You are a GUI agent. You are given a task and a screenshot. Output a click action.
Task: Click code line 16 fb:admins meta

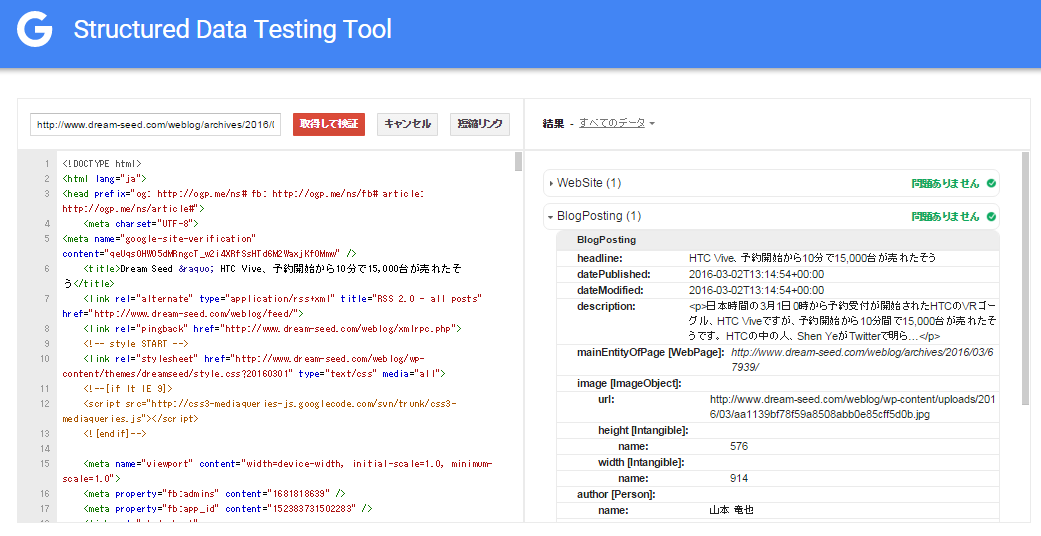point(214,493)
